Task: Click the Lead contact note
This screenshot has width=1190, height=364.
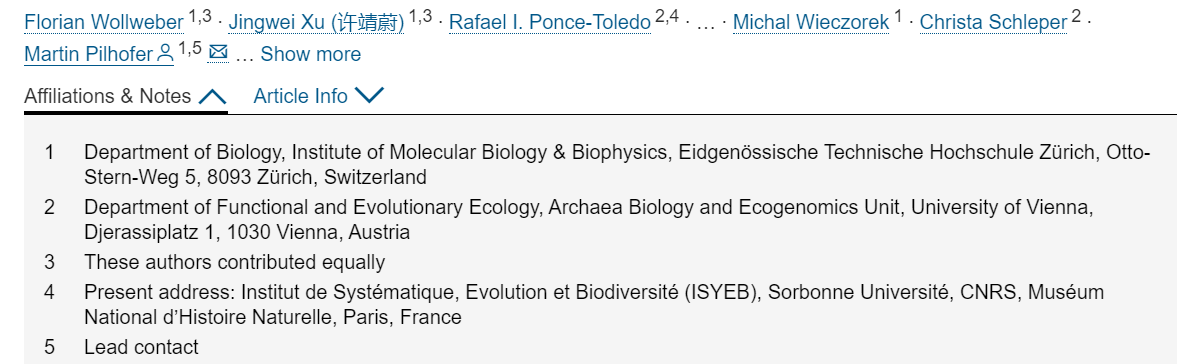Action: point(141,347)
